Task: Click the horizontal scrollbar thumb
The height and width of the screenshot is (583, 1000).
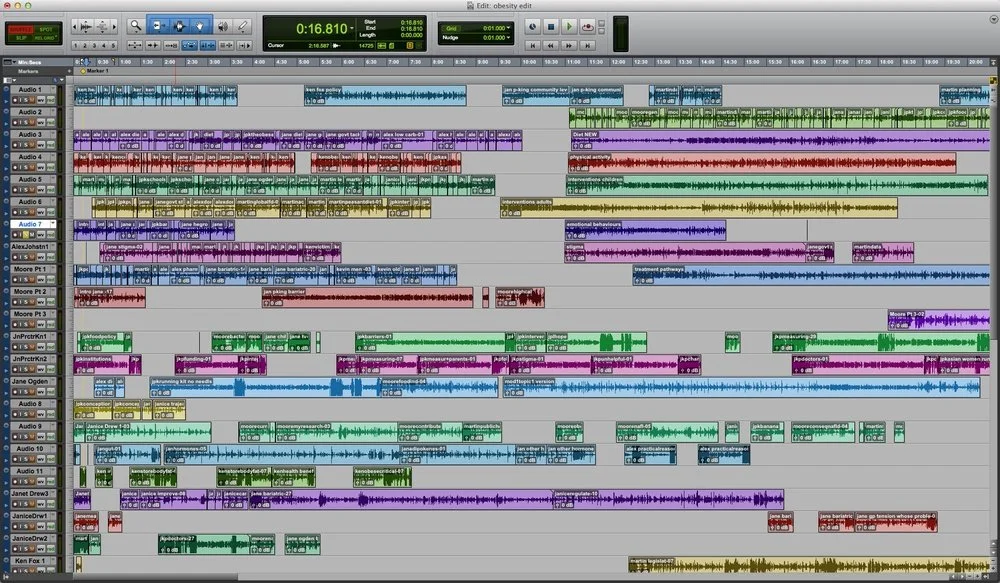Action: 156,577
